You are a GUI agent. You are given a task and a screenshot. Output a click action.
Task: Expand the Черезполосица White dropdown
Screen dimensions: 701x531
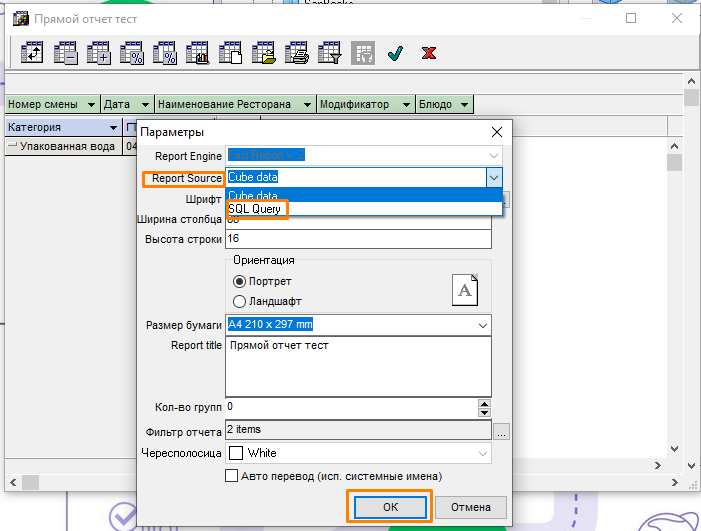coord(483,453)
